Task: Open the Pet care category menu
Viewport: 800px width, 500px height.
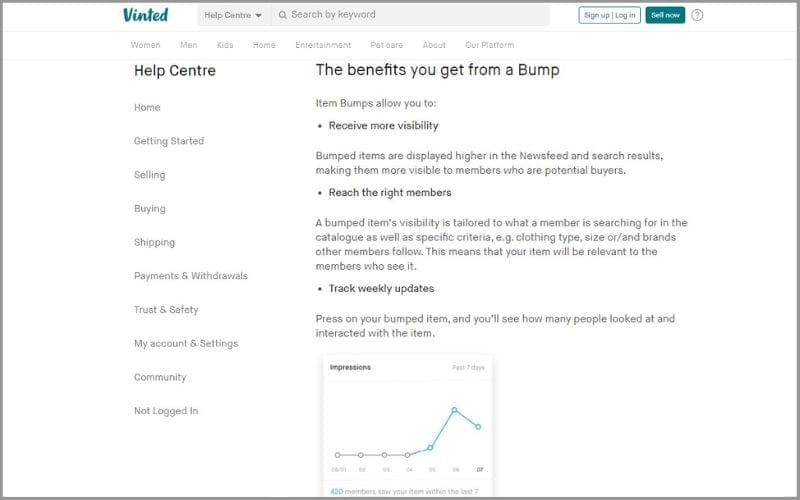Action: (x=387, y=45)
